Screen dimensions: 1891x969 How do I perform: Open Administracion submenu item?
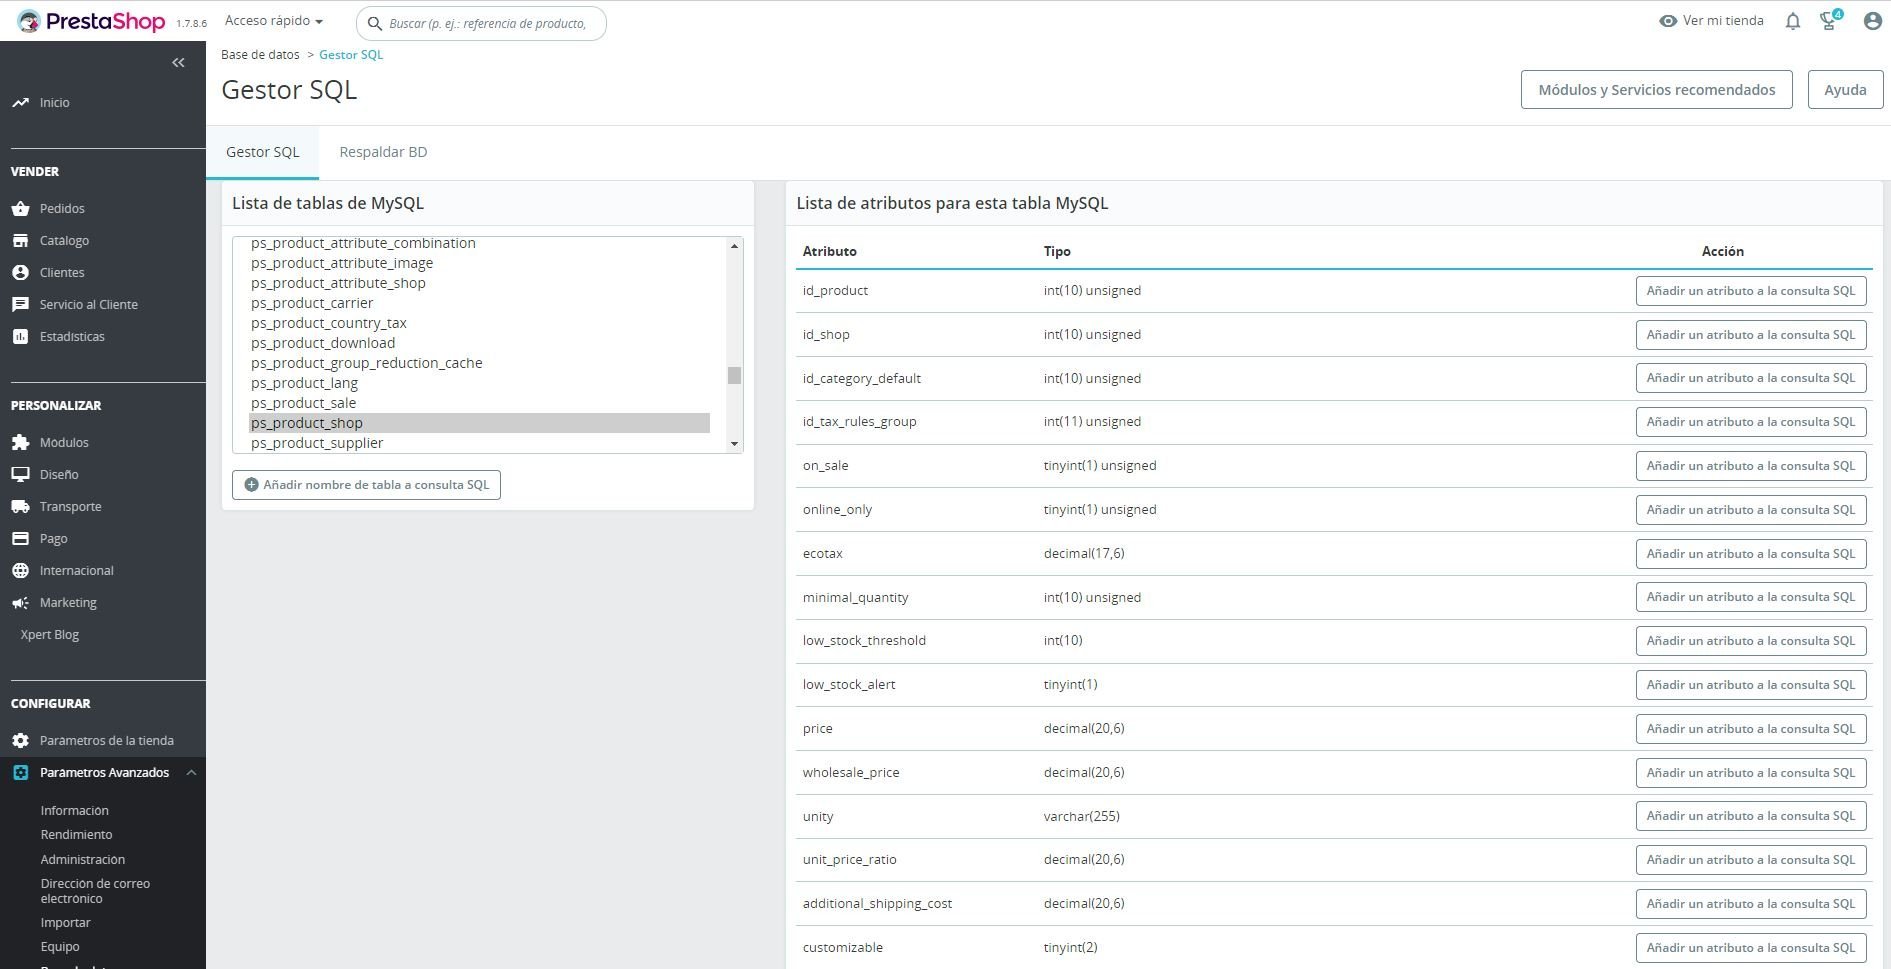82,859
